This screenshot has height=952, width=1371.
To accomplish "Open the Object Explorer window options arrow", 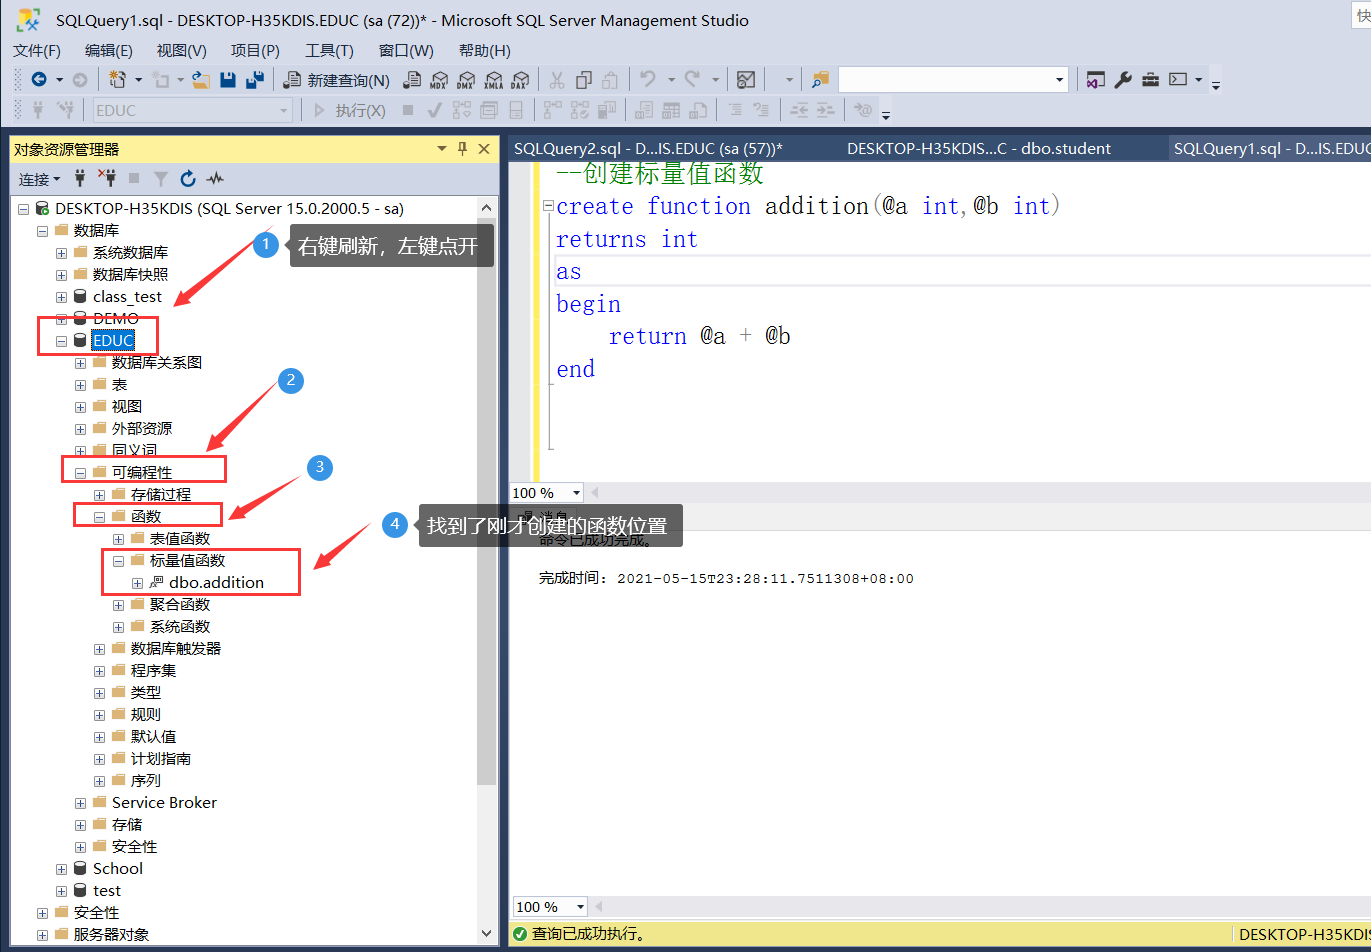I will tap(442, 149).
